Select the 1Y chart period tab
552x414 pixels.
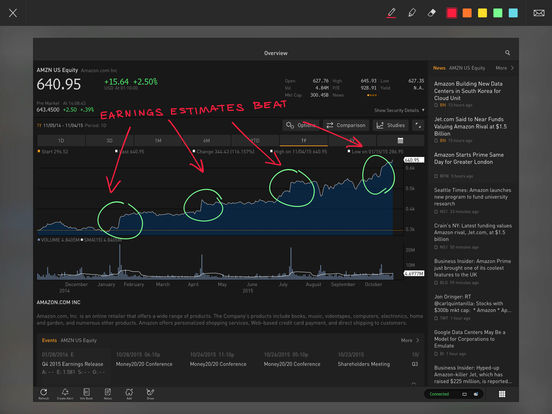303,140
